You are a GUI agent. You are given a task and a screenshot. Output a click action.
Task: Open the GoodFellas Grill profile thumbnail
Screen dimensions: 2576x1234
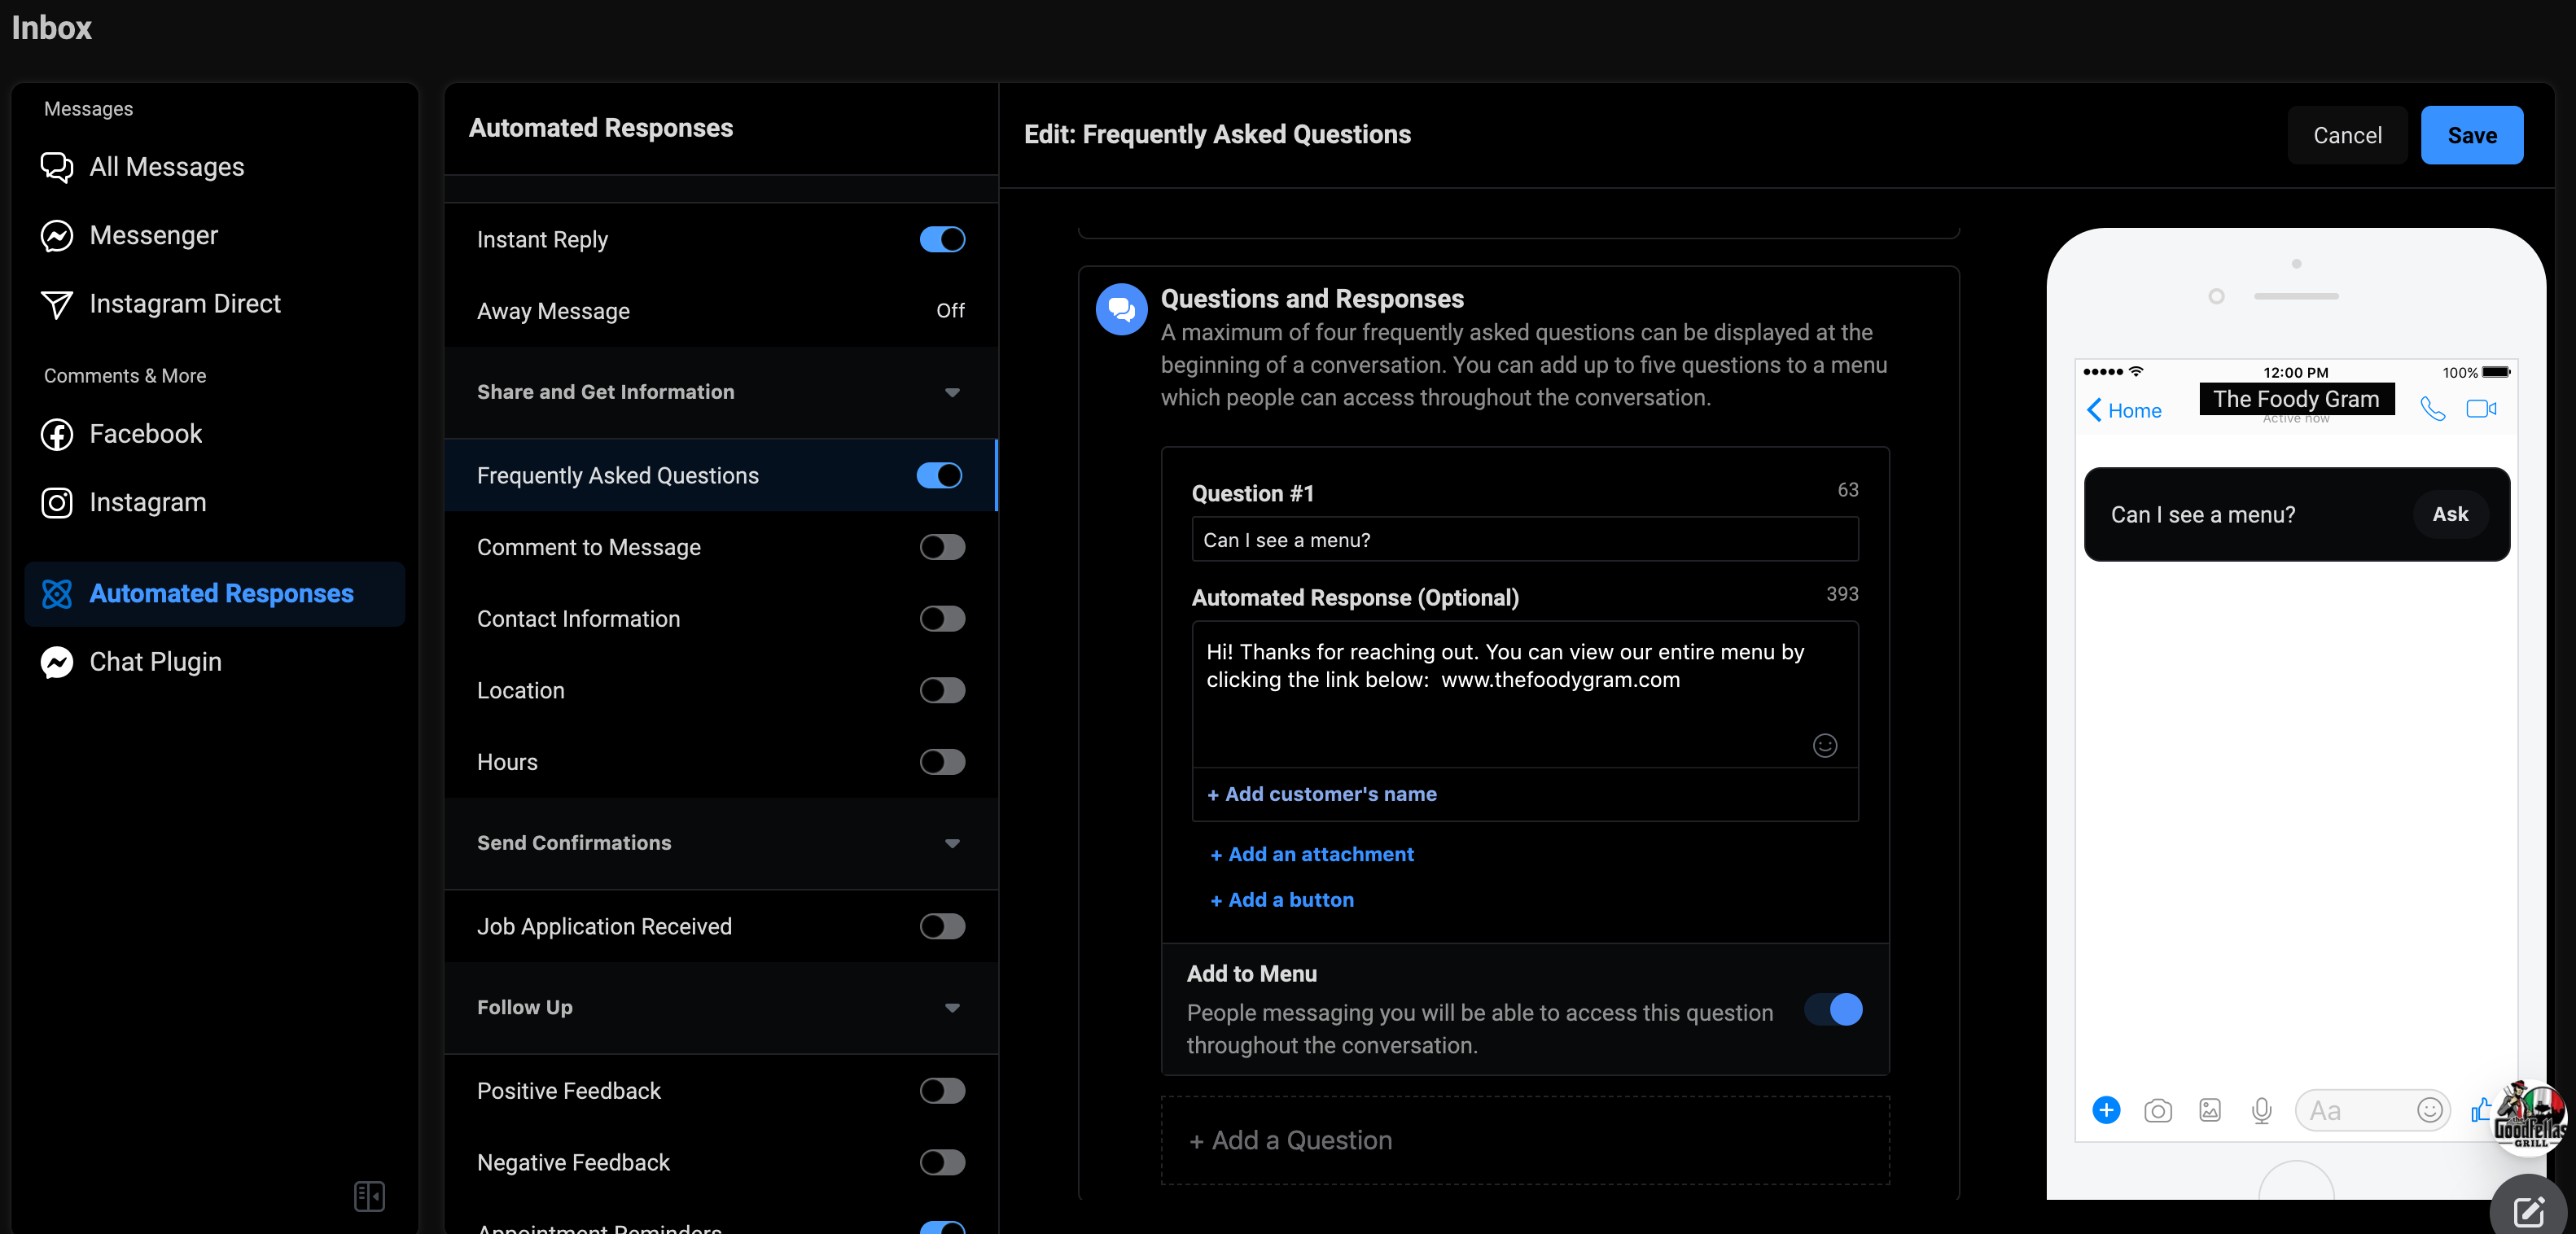pos(2530,1117)
